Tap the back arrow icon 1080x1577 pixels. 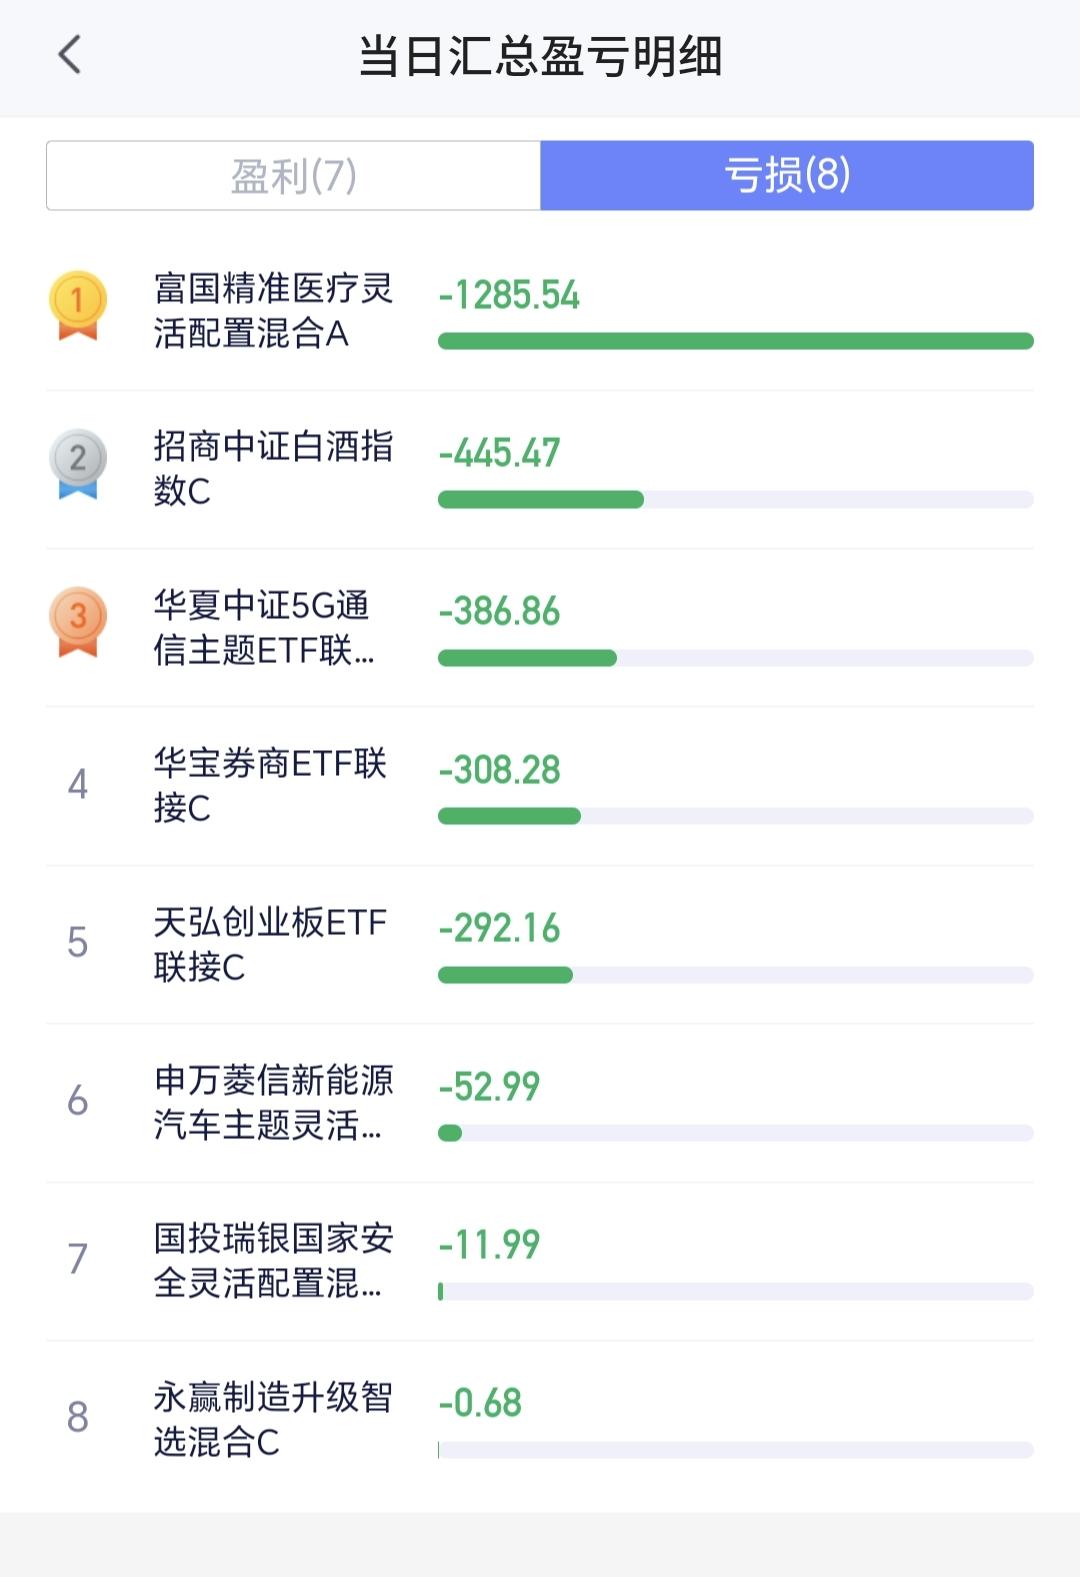click(x=69, y=55)
